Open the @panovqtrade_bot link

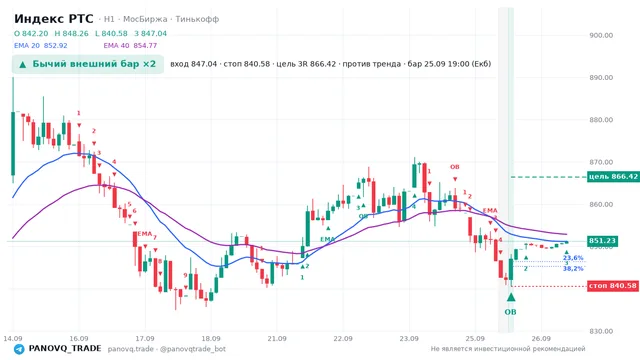coord(193,349)
